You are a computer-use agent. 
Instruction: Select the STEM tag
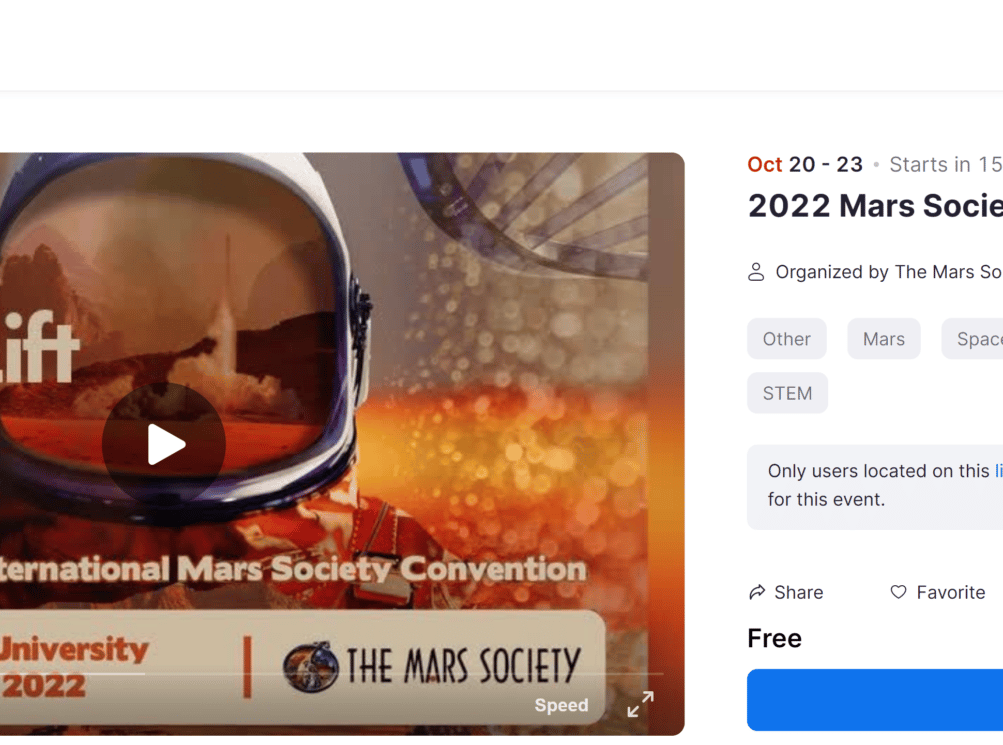point(787,393)
